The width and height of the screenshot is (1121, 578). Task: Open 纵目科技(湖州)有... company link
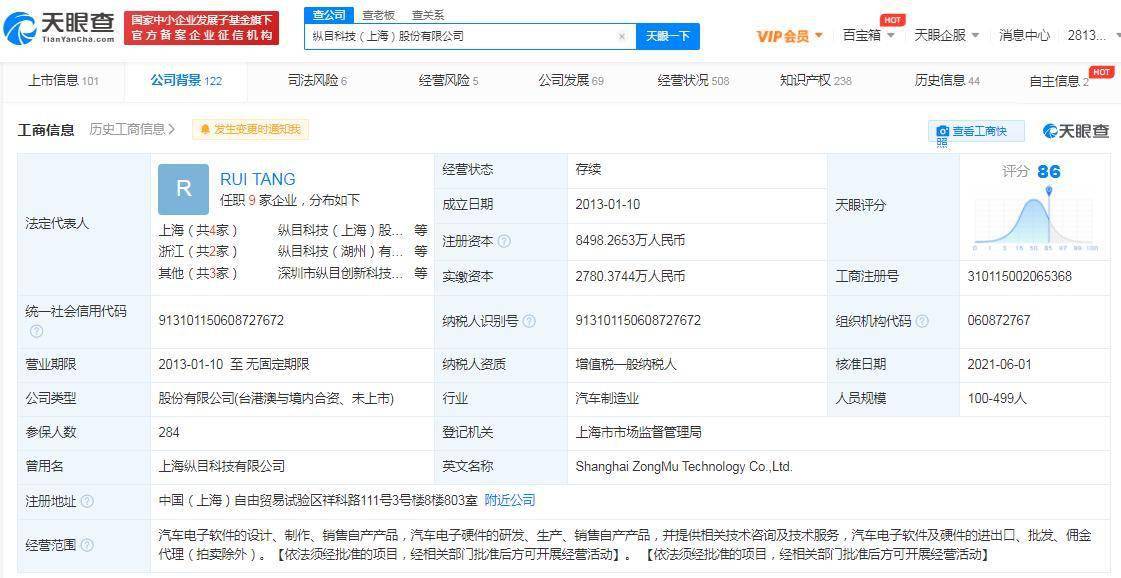[341, 252]
